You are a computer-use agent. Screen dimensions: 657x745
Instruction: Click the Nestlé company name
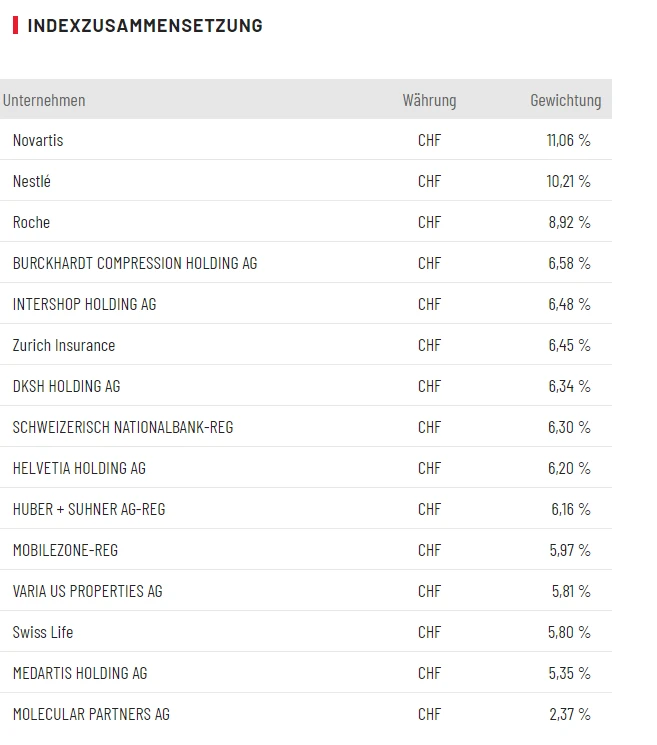32,182
